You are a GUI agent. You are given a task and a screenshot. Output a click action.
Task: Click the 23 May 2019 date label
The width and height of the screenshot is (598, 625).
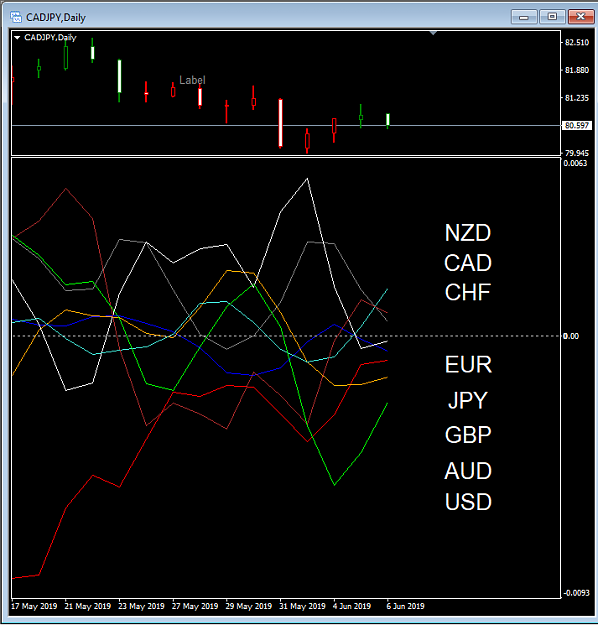142,606
